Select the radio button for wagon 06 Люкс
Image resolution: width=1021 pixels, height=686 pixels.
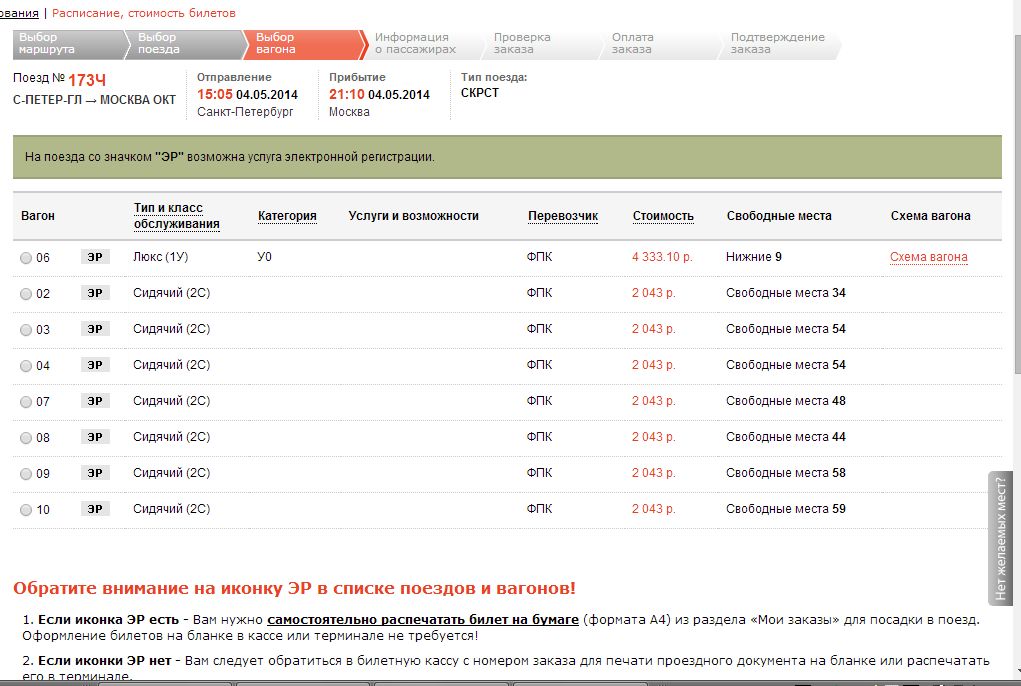(26, 258)
